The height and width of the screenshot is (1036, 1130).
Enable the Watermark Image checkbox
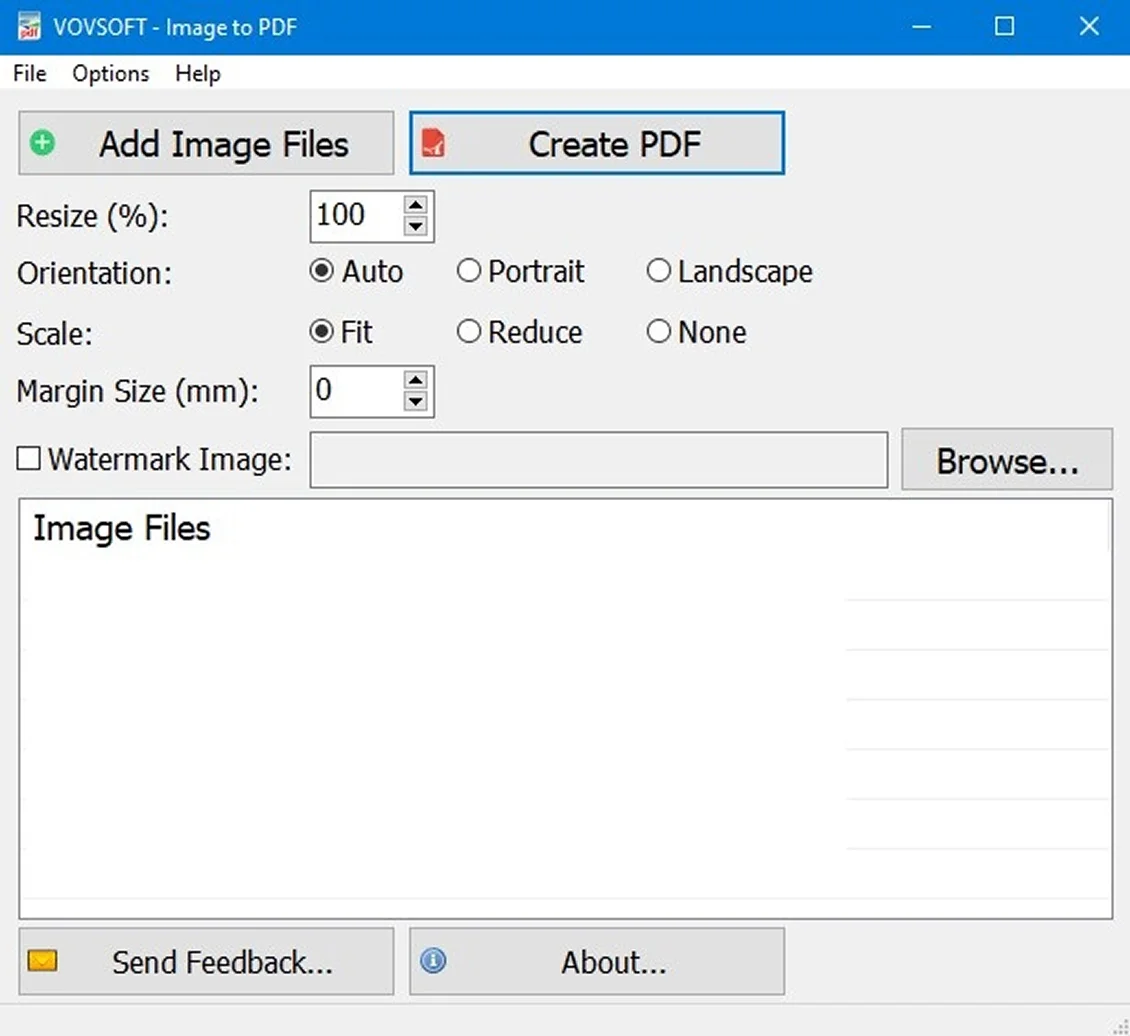point(28,458)
